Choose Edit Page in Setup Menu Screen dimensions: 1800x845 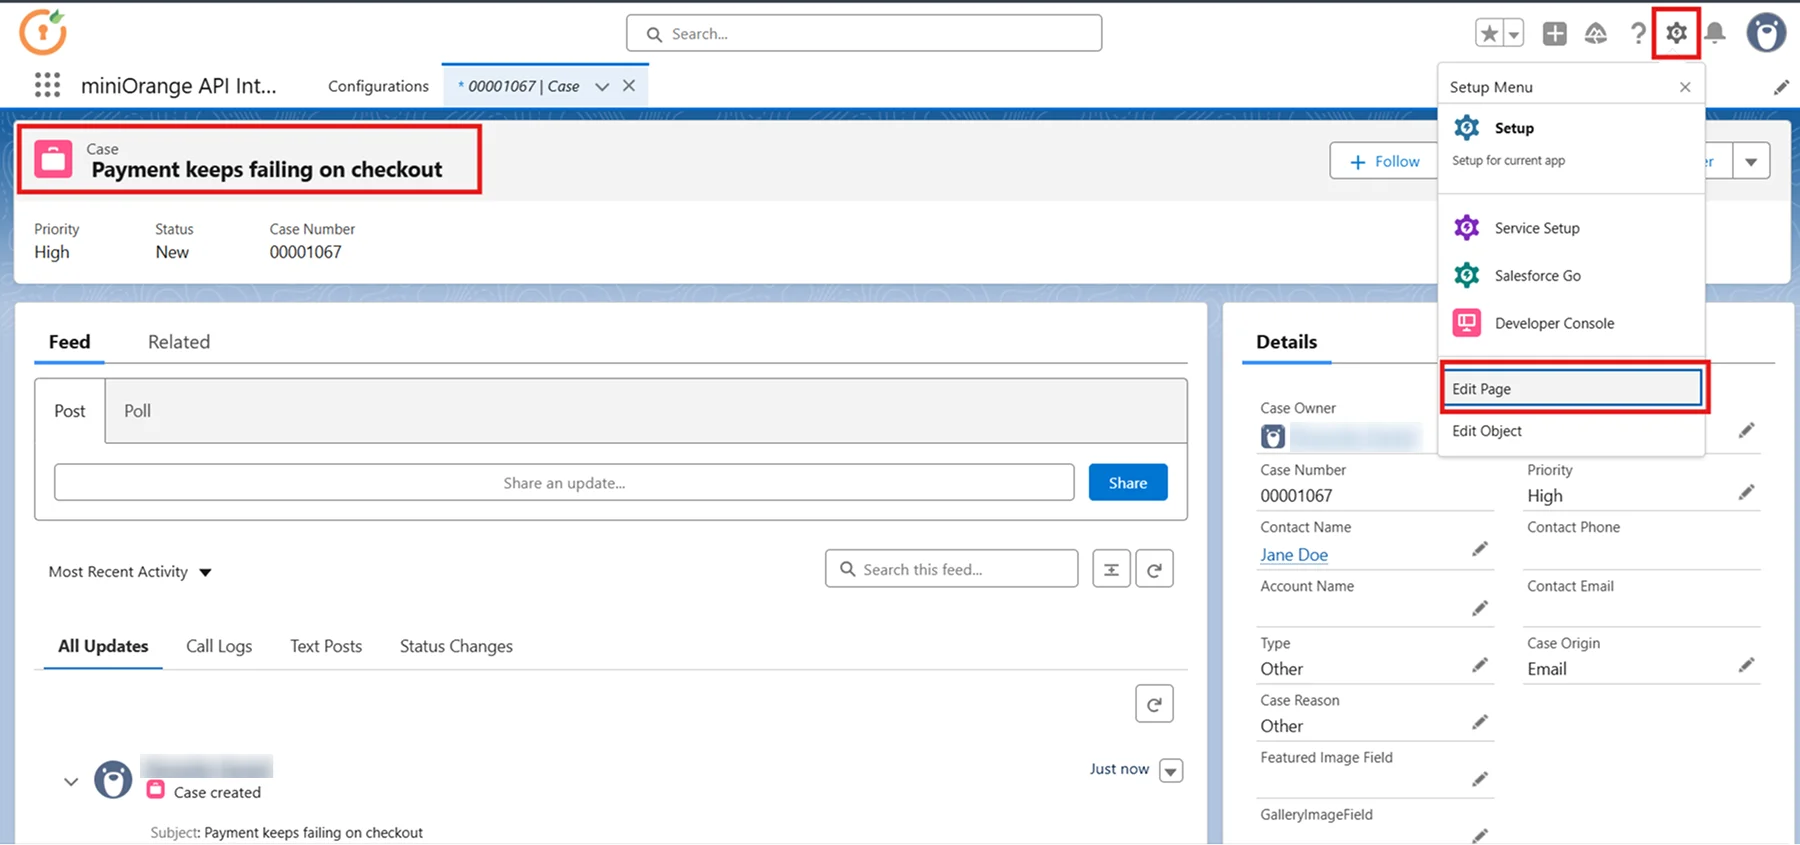pos(1574,388)
